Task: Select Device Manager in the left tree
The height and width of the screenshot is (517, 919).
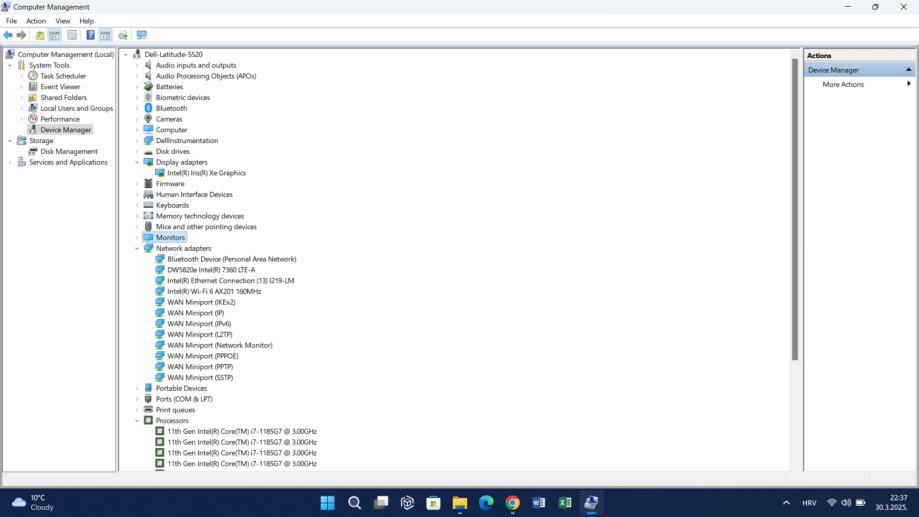Action: pyautogui.click(x=66, y=130)
